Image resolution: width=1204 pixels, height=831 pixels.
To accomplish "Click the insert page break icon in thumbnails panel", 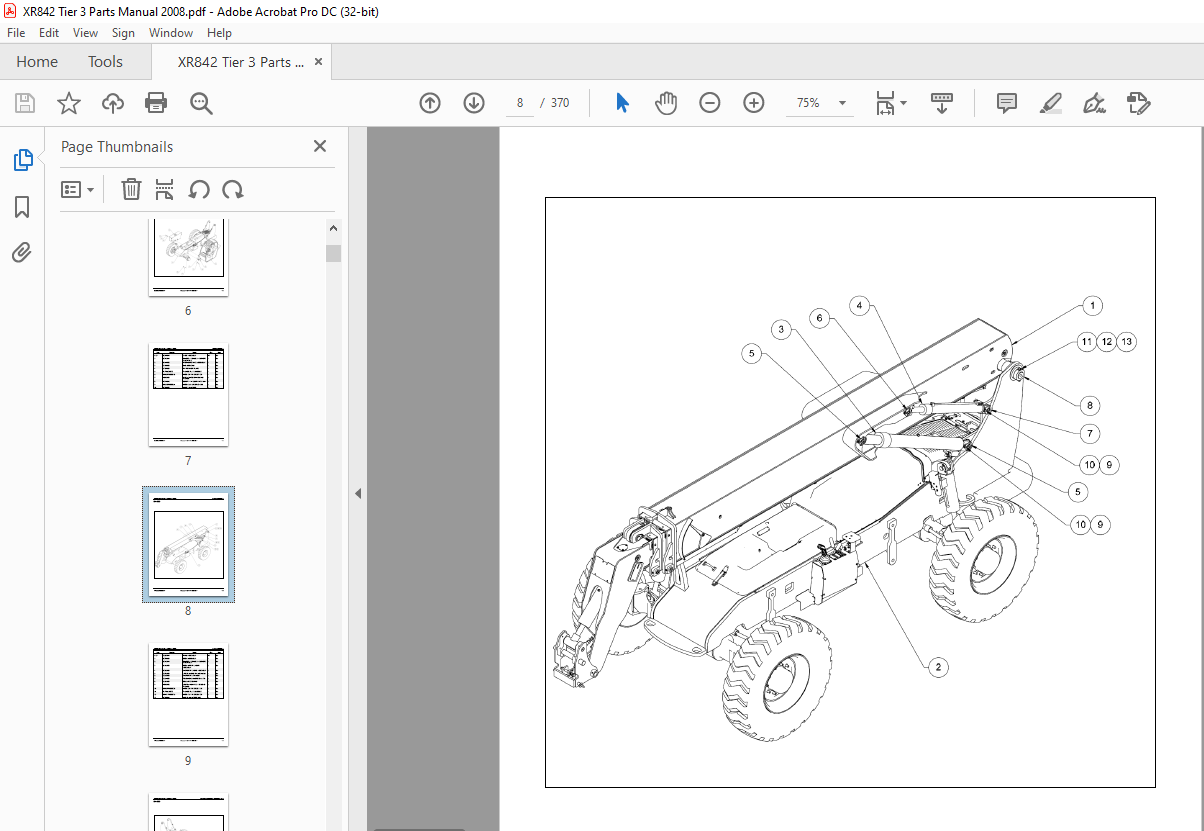I will (x=165, y=189).
